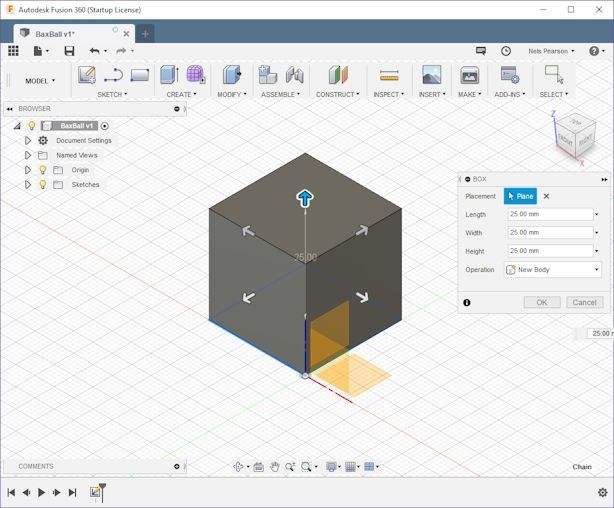Viewport: 614px width, 508px height.
Task: Open the CREATE menu
Action: tap(181, 94)
